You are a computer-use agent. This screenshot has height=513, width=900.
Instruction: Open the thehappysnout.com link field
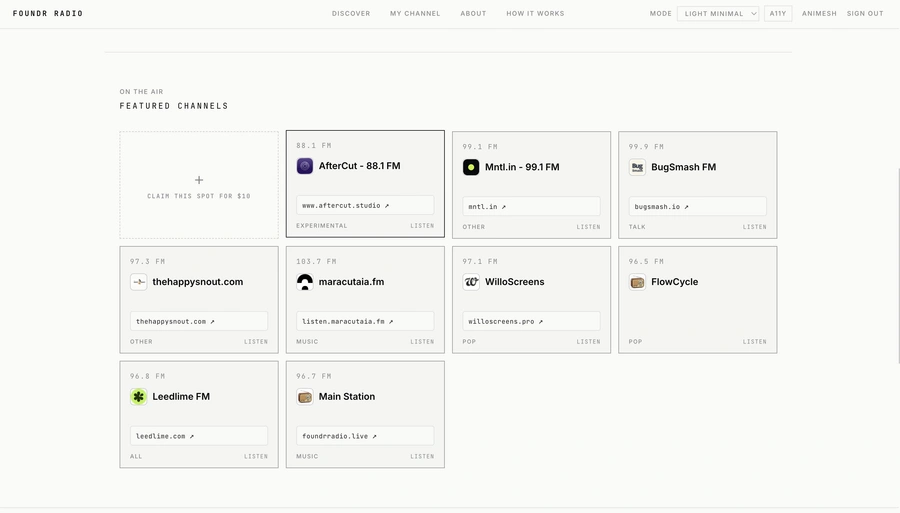point(199,321)
